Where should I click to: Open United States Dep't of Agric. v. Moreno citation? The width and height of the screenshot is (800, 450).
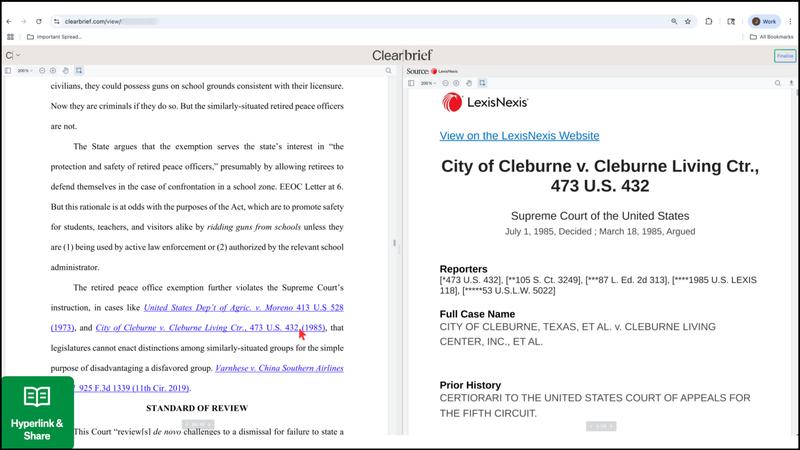coord(243,308)
